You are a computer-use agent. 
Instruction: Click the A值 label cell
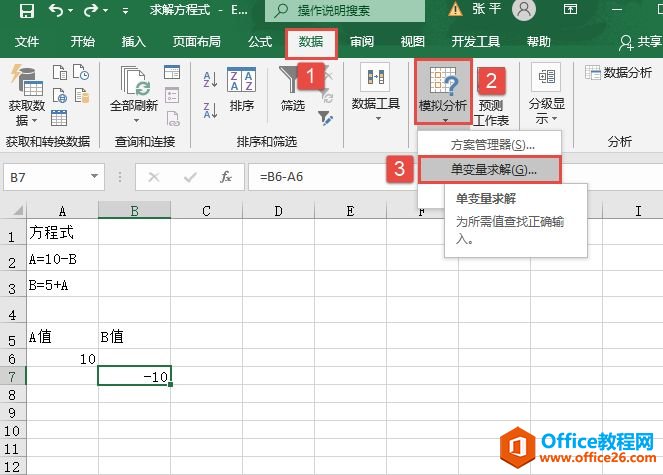pos(62,337)
